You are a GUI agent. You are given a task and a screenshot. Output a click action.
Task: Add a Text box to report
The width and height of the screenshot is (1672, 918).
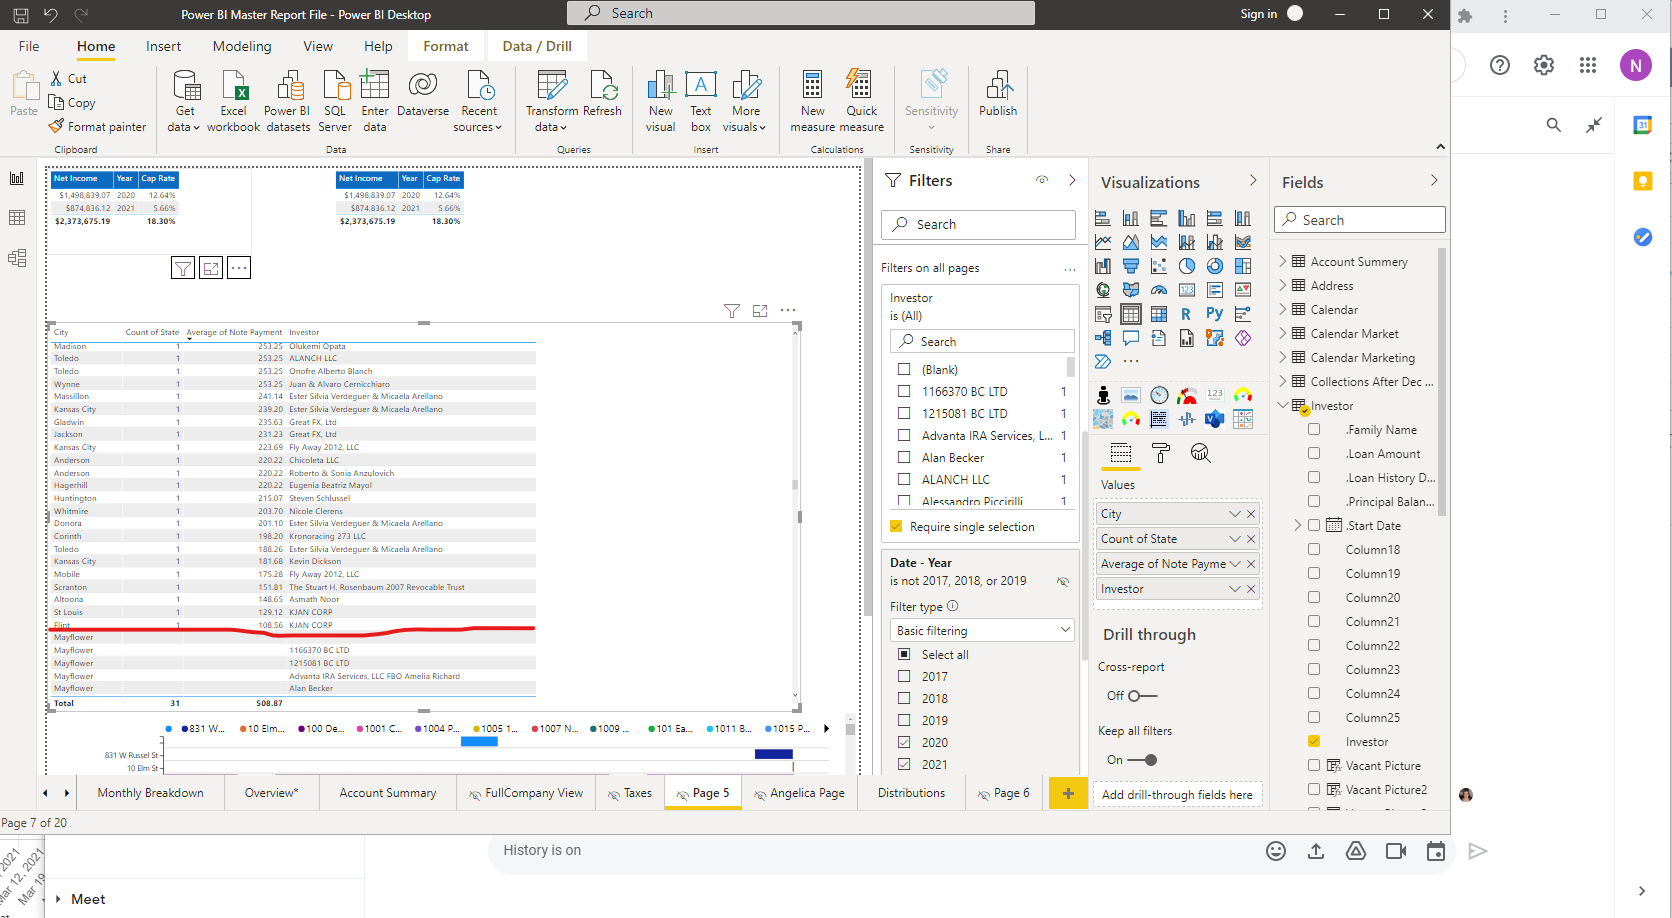[701, 100]
